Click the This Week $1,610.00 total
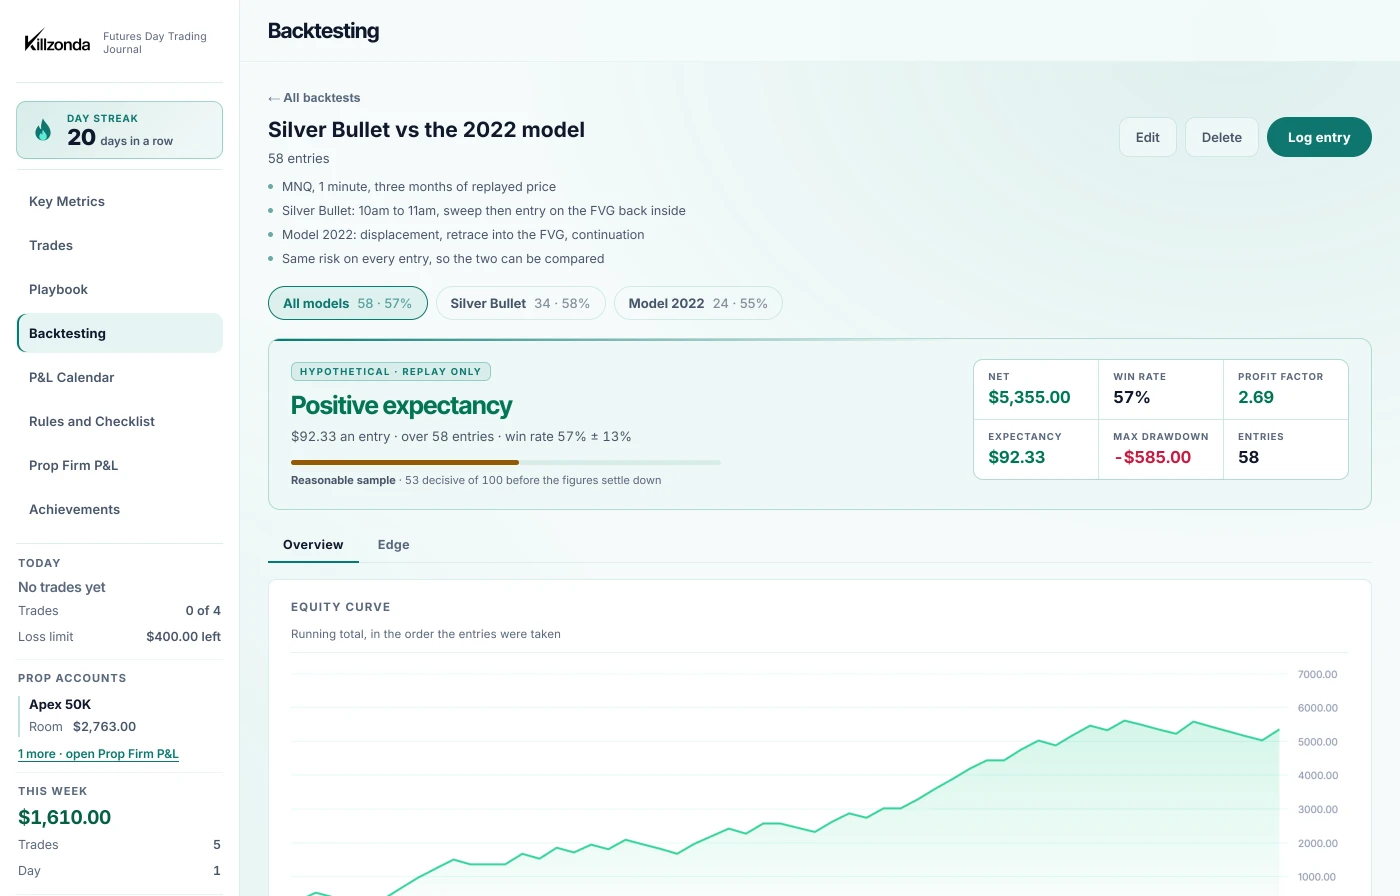This screenshot has height=896, width=1400. click(x=65, y=817)
